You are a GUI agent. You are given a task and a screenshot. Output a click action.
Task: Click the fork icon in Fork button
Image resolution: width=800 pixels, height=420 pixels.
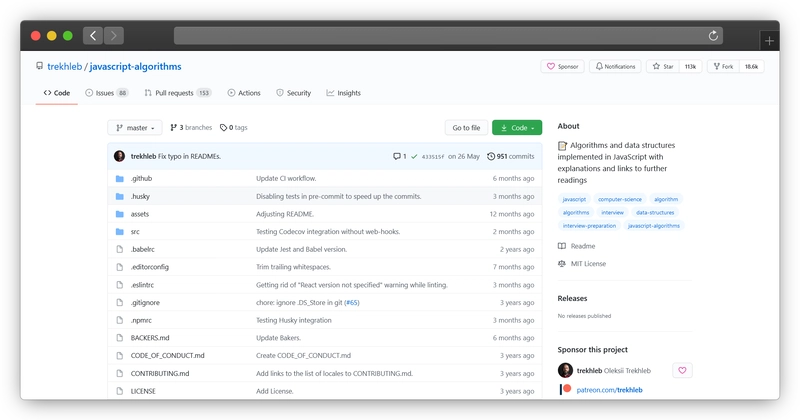click(x=716, y=66)
